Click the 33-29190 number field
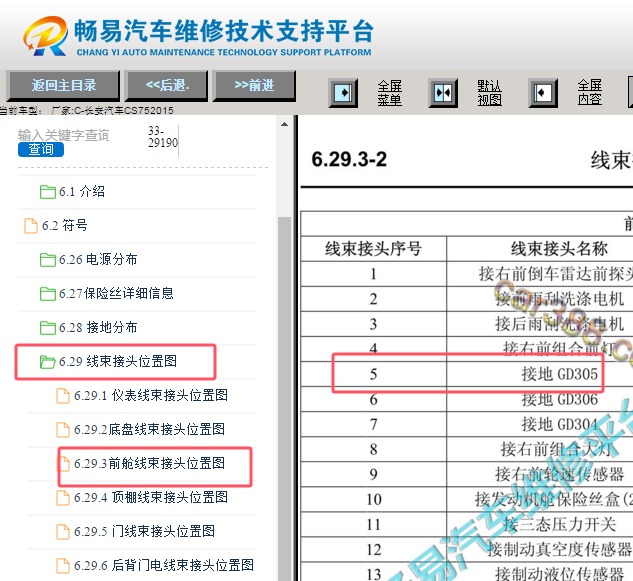 (163, 137)
